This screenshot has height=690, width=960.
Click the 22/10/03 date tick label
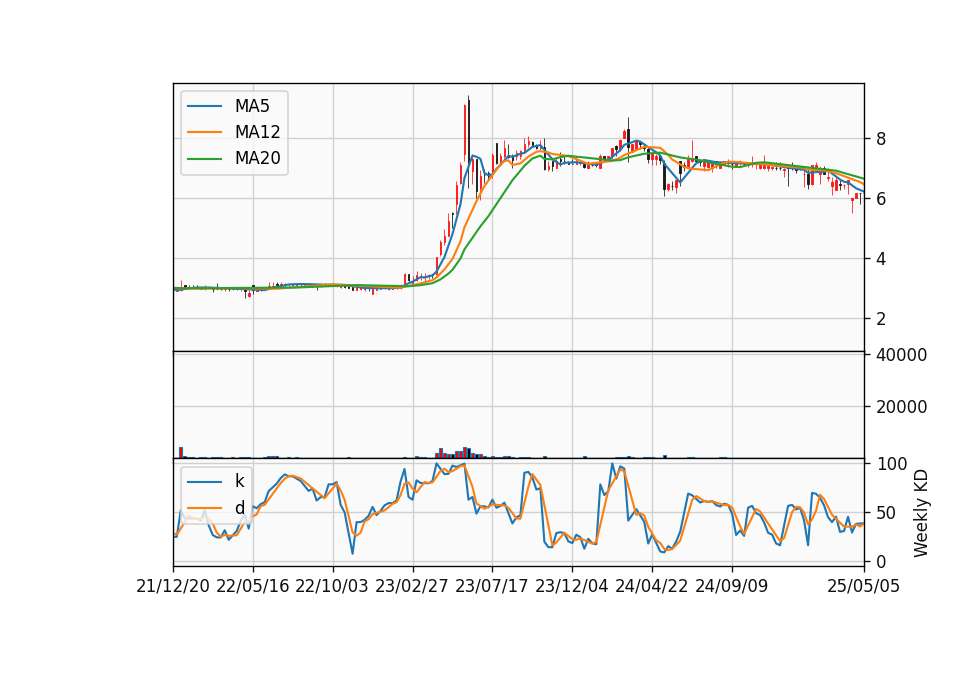tap(332, 586)
